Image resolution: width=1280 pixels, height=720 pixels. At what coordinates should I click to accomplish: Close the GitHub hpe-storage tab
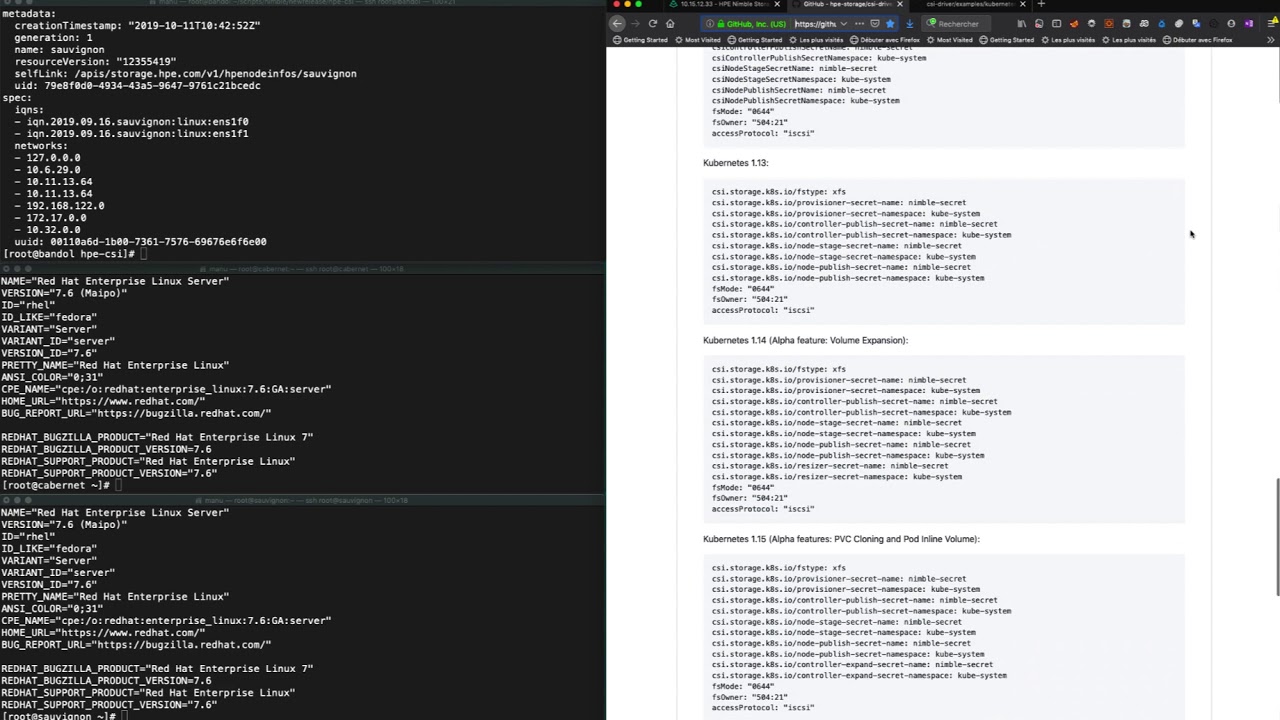pyautogui.click(x=899, y=4)
